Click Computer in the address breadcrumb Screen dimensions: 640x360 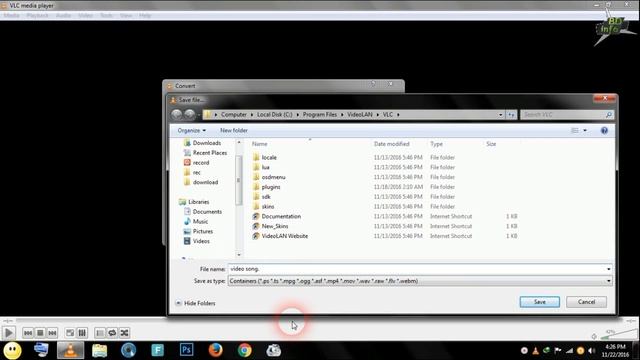click(233, 115)
